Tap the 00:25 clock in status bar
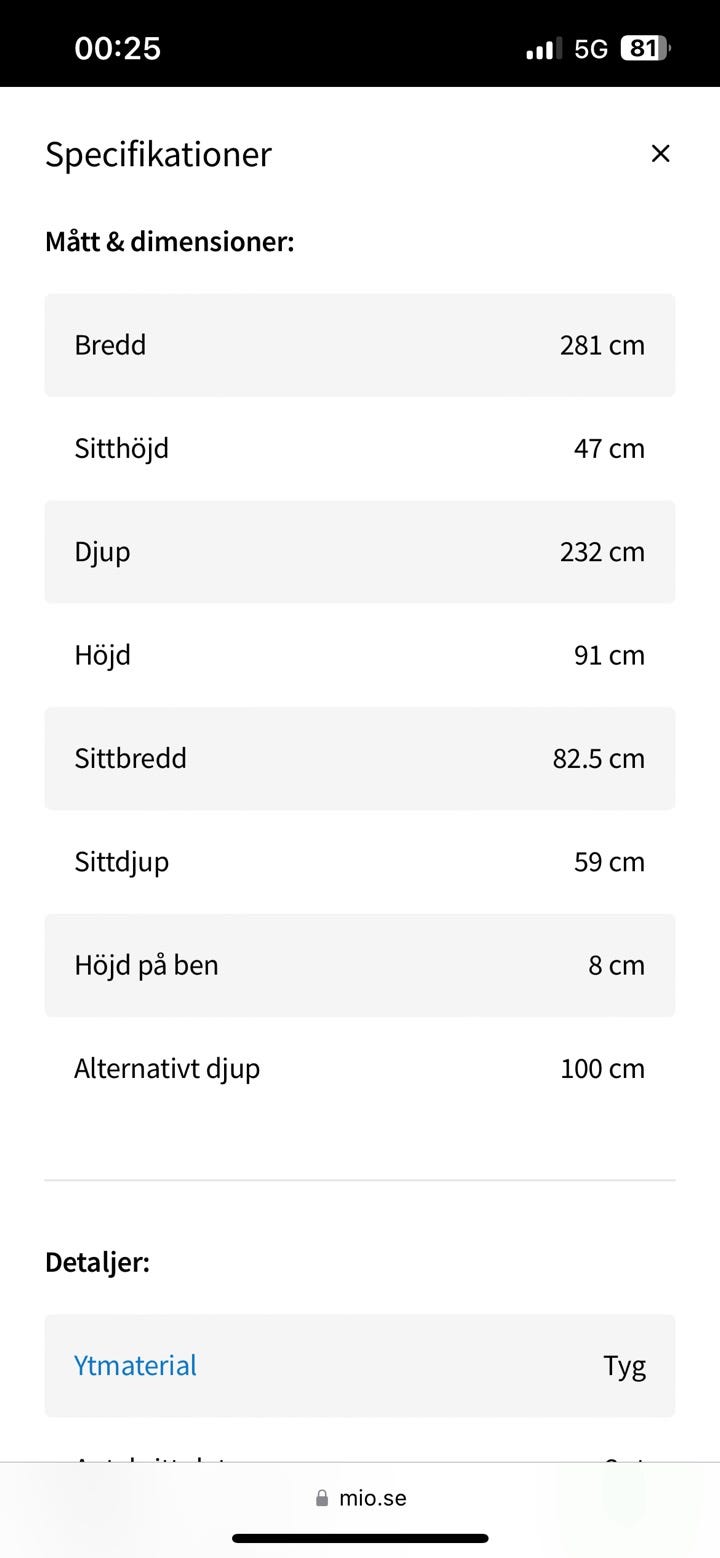The height and width of the screenshot is (1558, 720). tap(117, 48)
